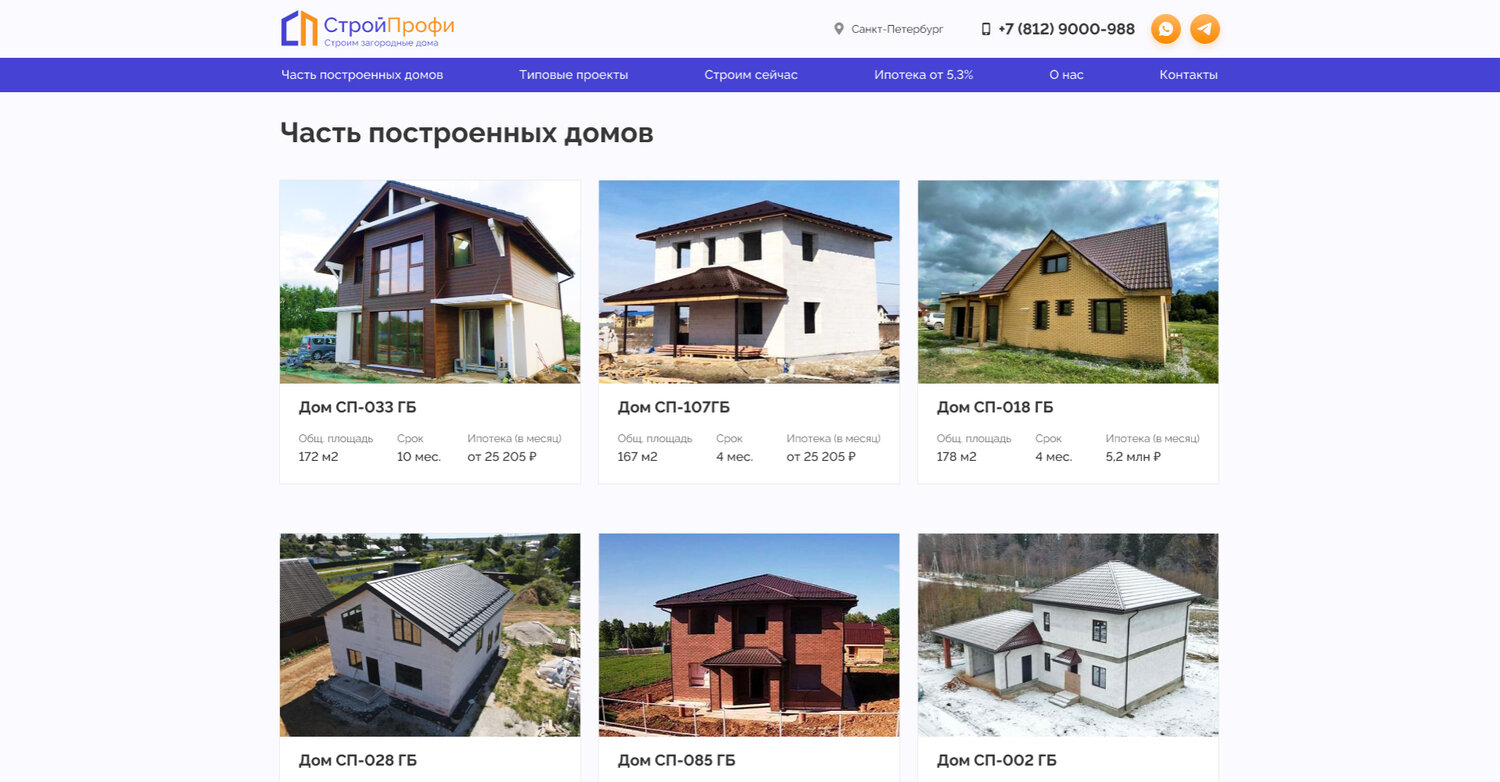Open WhatsApp chat via orange icon
Viewport: 1500px width, 782px height.
tap(1166, 29)
